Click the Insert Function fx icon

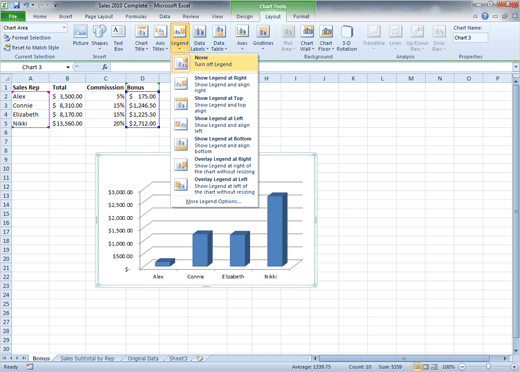tap(105, 67)
